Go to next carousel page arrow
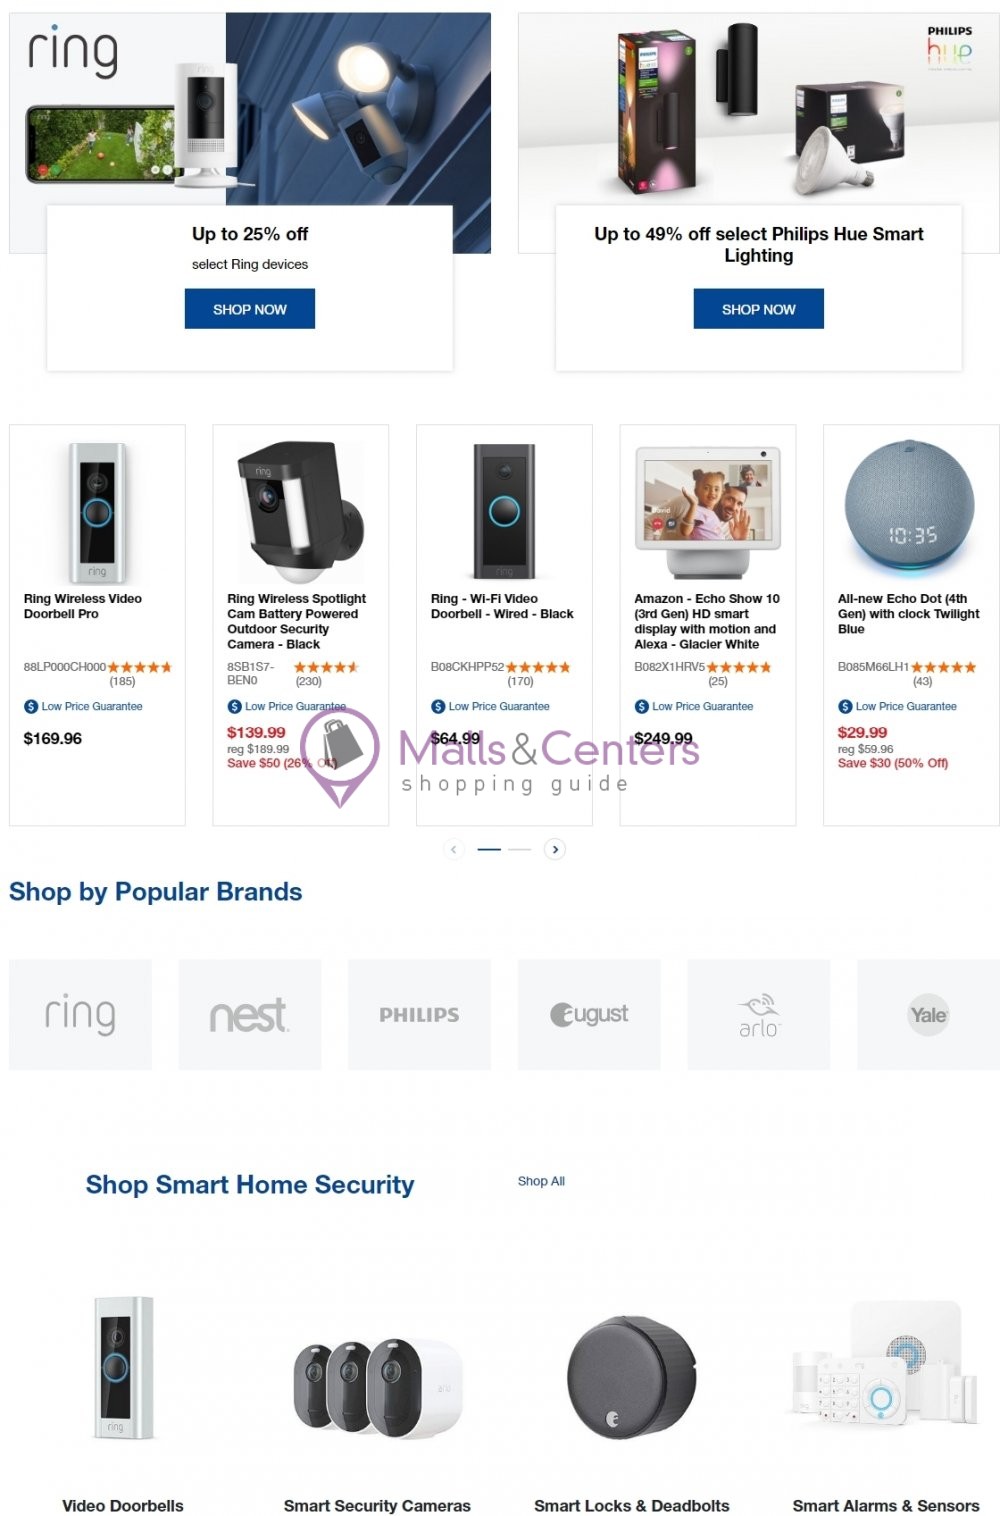 pos(555,849)
